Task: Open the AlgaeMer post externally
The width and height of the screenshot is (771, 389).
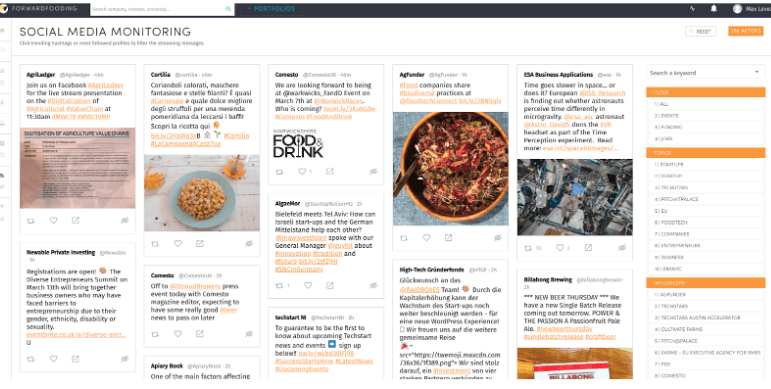Action: (329, 285)
